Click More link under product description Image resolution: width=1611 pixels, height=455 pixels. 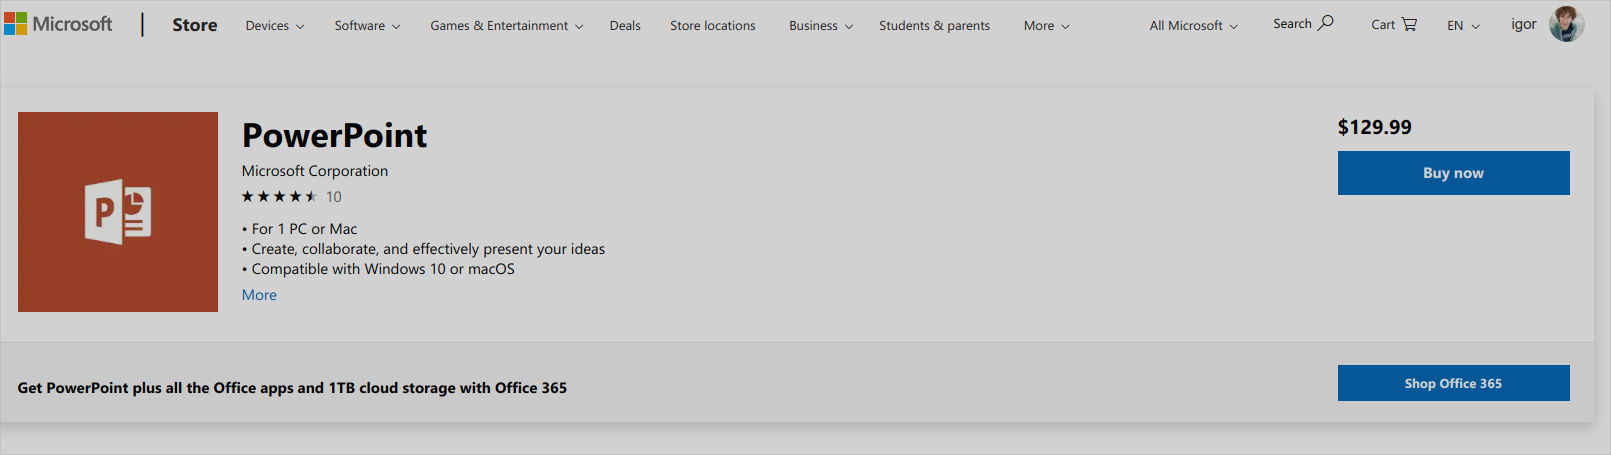259,295
